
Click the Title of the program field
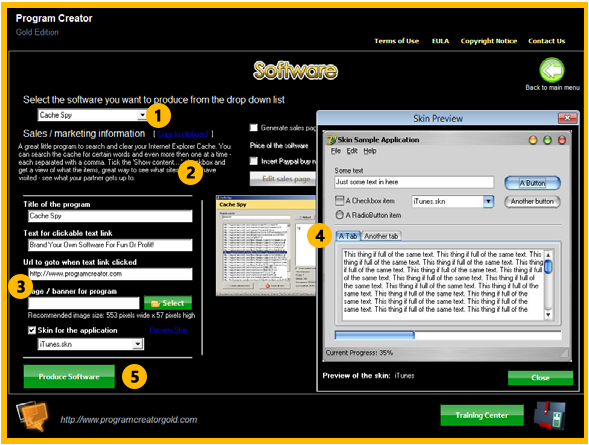tap(110, 216)
